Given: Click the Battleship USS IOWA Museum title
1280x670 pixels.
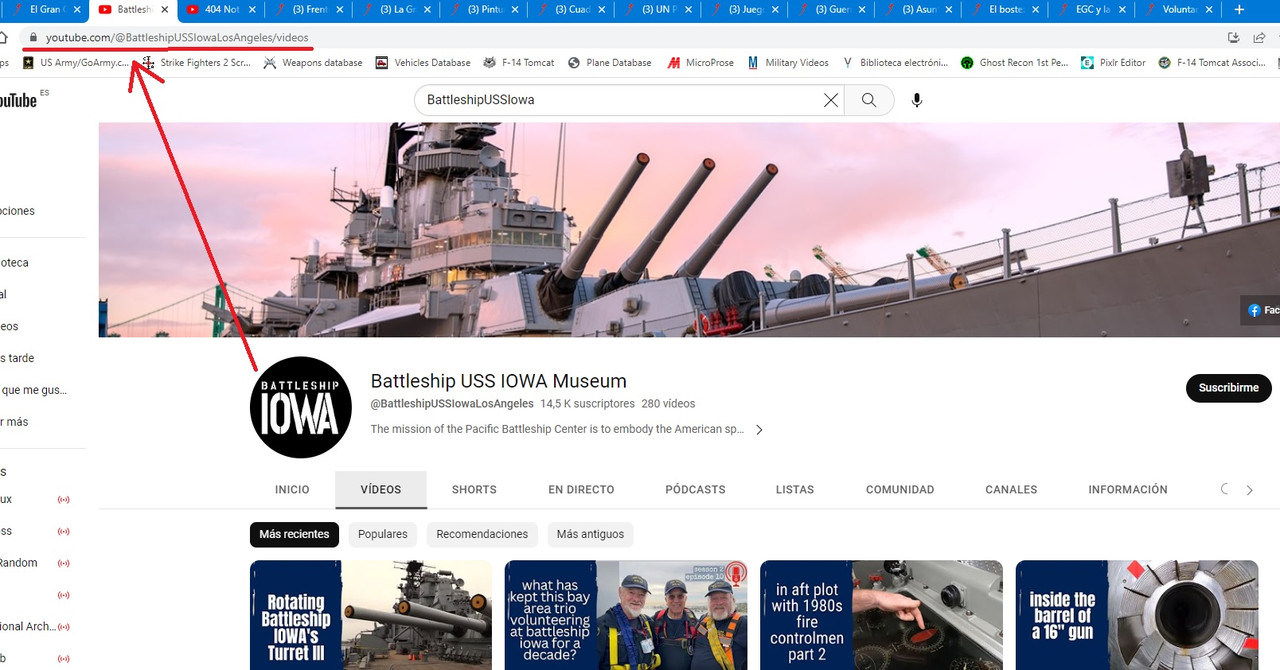Looking at the screenshot, I should [x=499, y=381].
